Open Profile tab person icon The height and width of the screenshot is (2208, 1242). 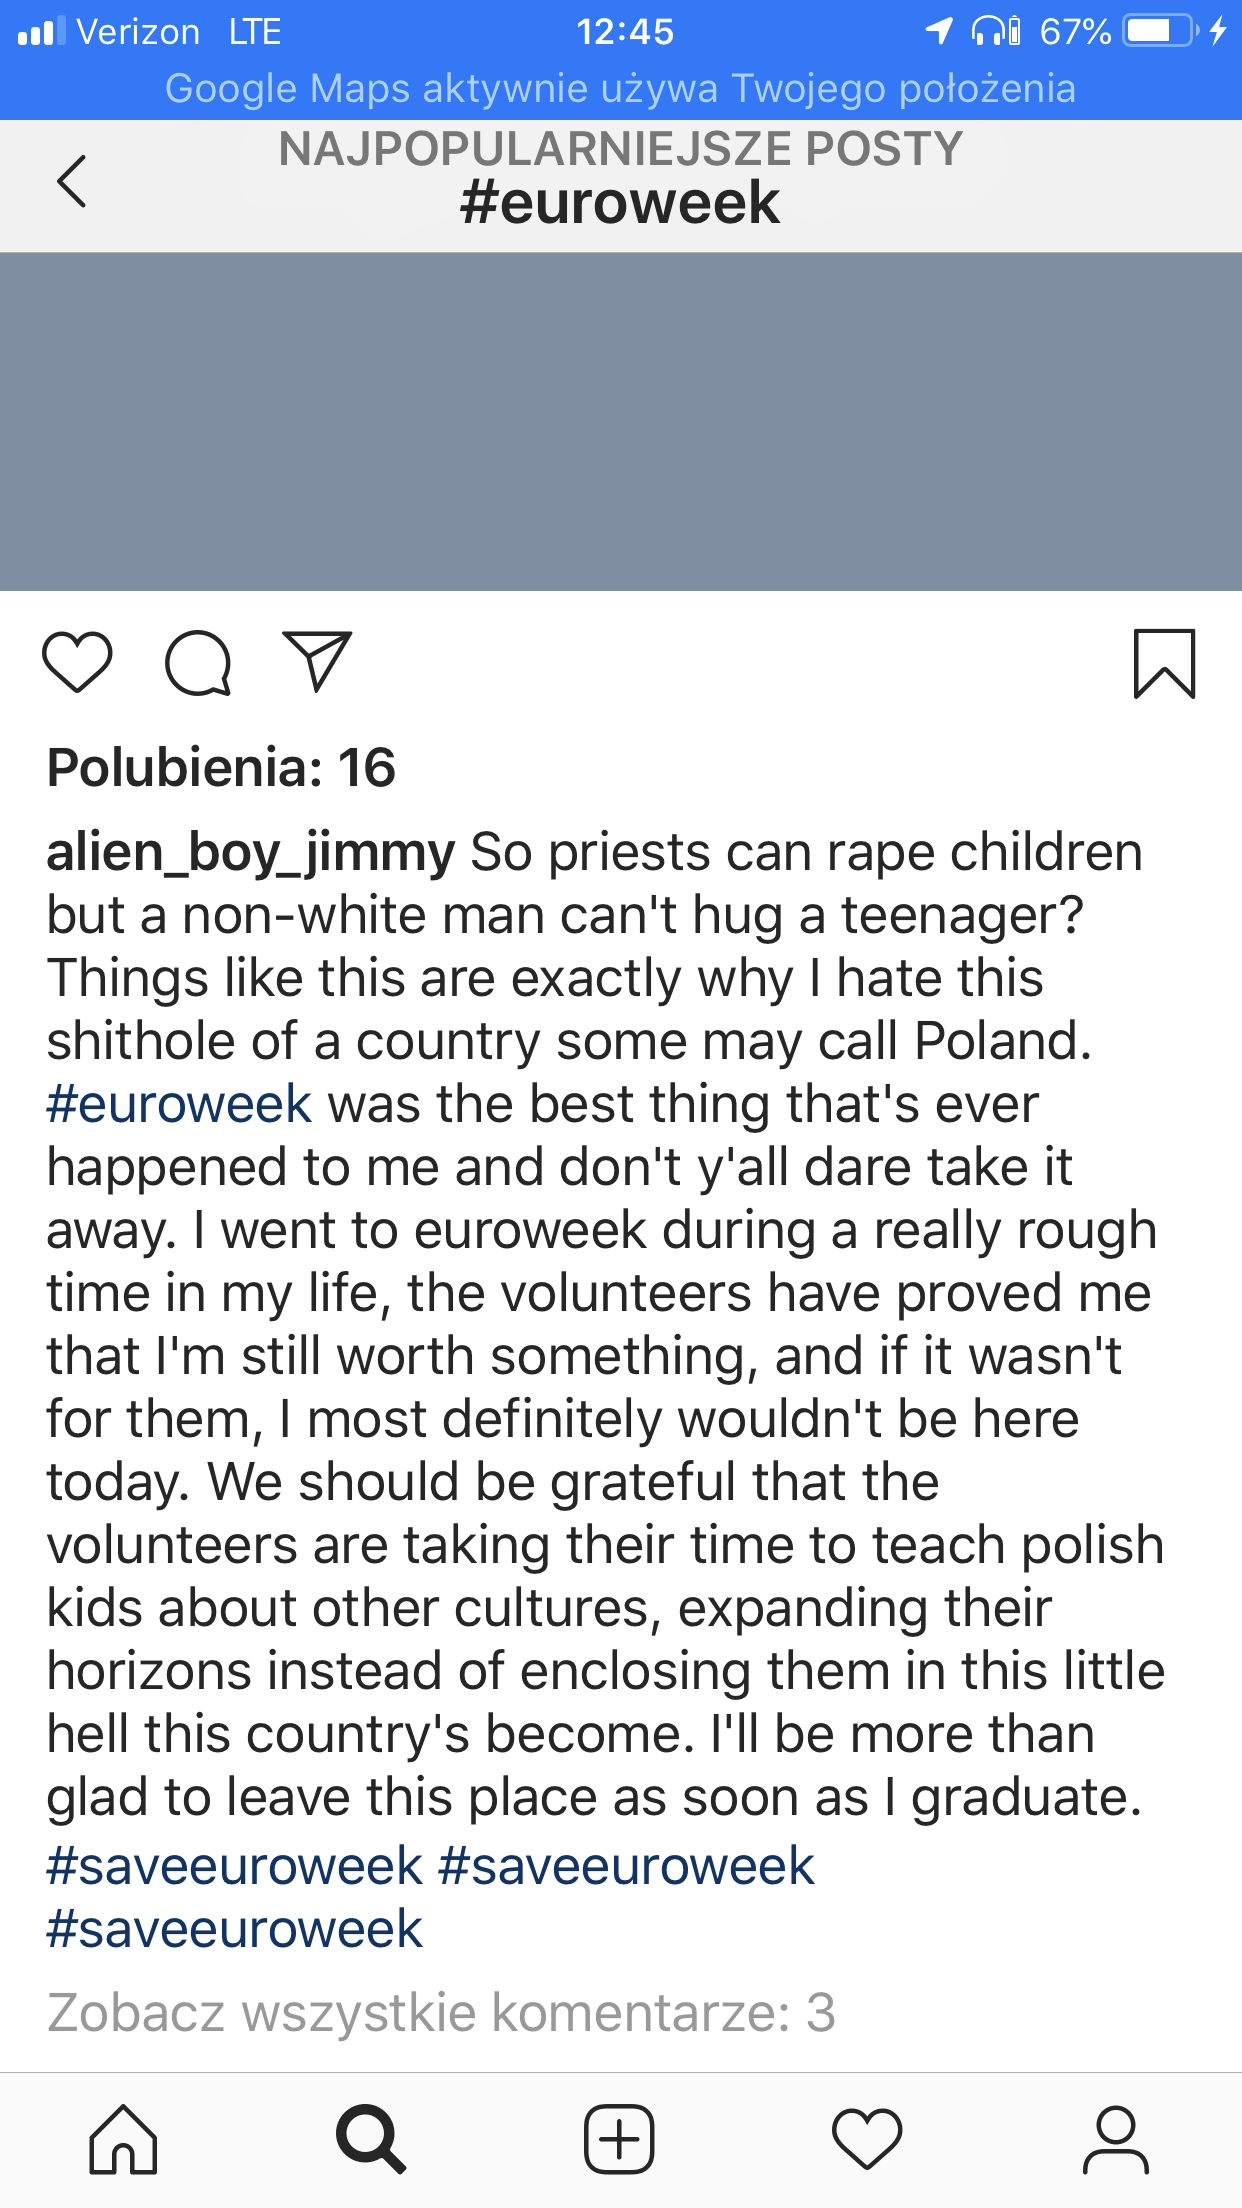tap(1115, 2139)
